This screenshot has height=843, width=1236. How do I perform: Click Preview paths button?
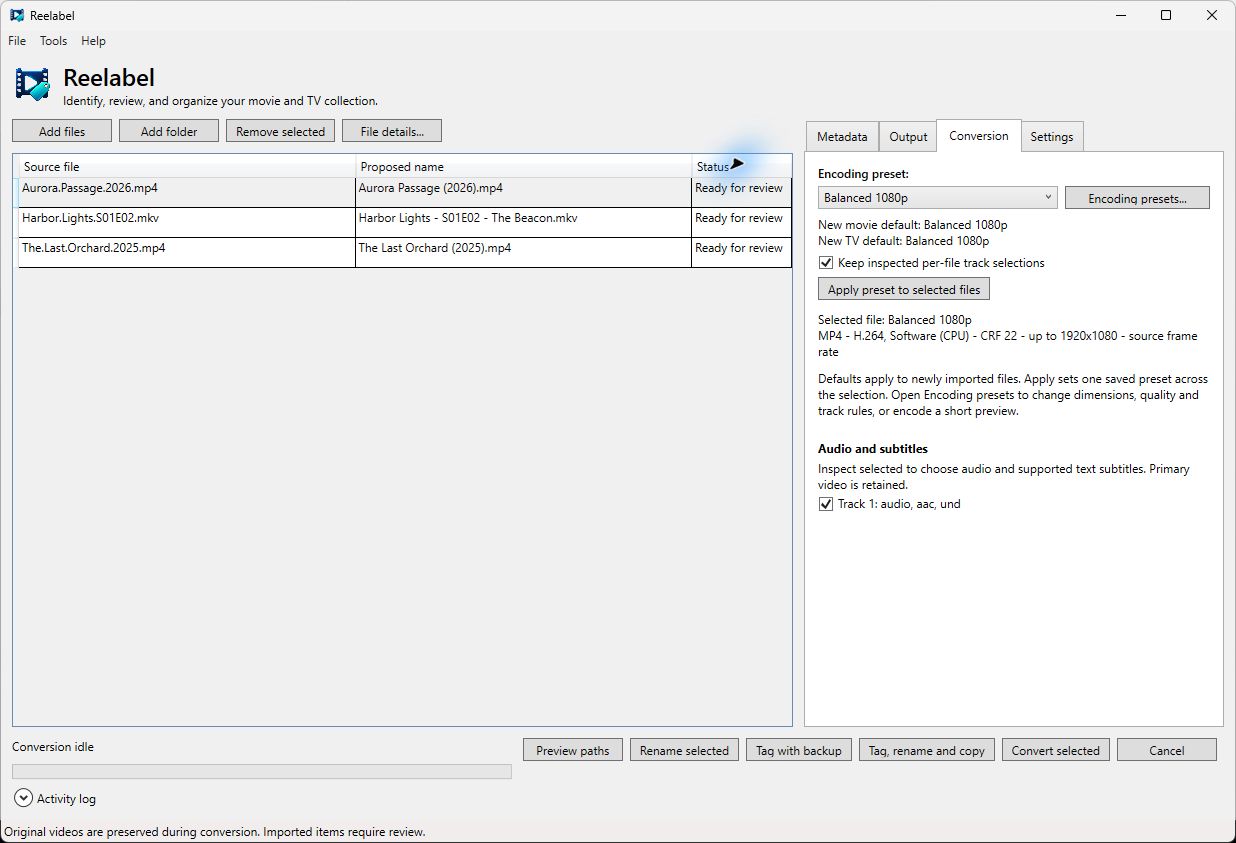tap(573, 750)
